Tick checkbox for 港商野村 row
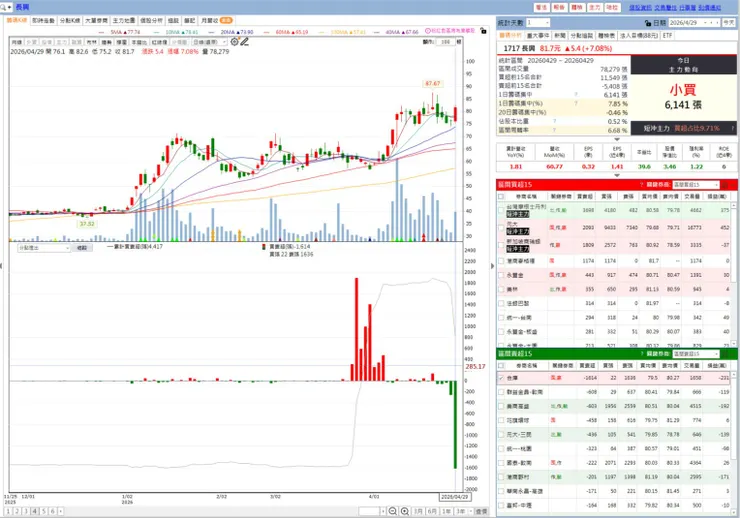Screen dimensions: 740x518 tap(501, 477)
